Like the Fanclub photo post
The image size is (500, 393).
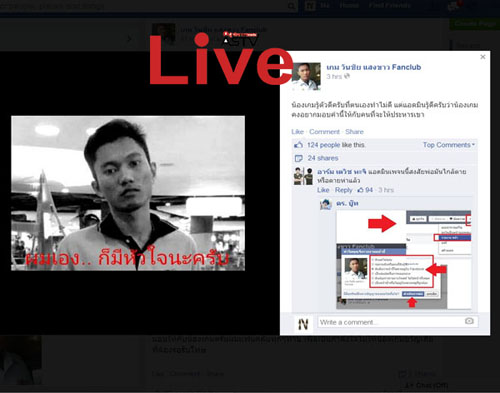click(x=297, y=132)
